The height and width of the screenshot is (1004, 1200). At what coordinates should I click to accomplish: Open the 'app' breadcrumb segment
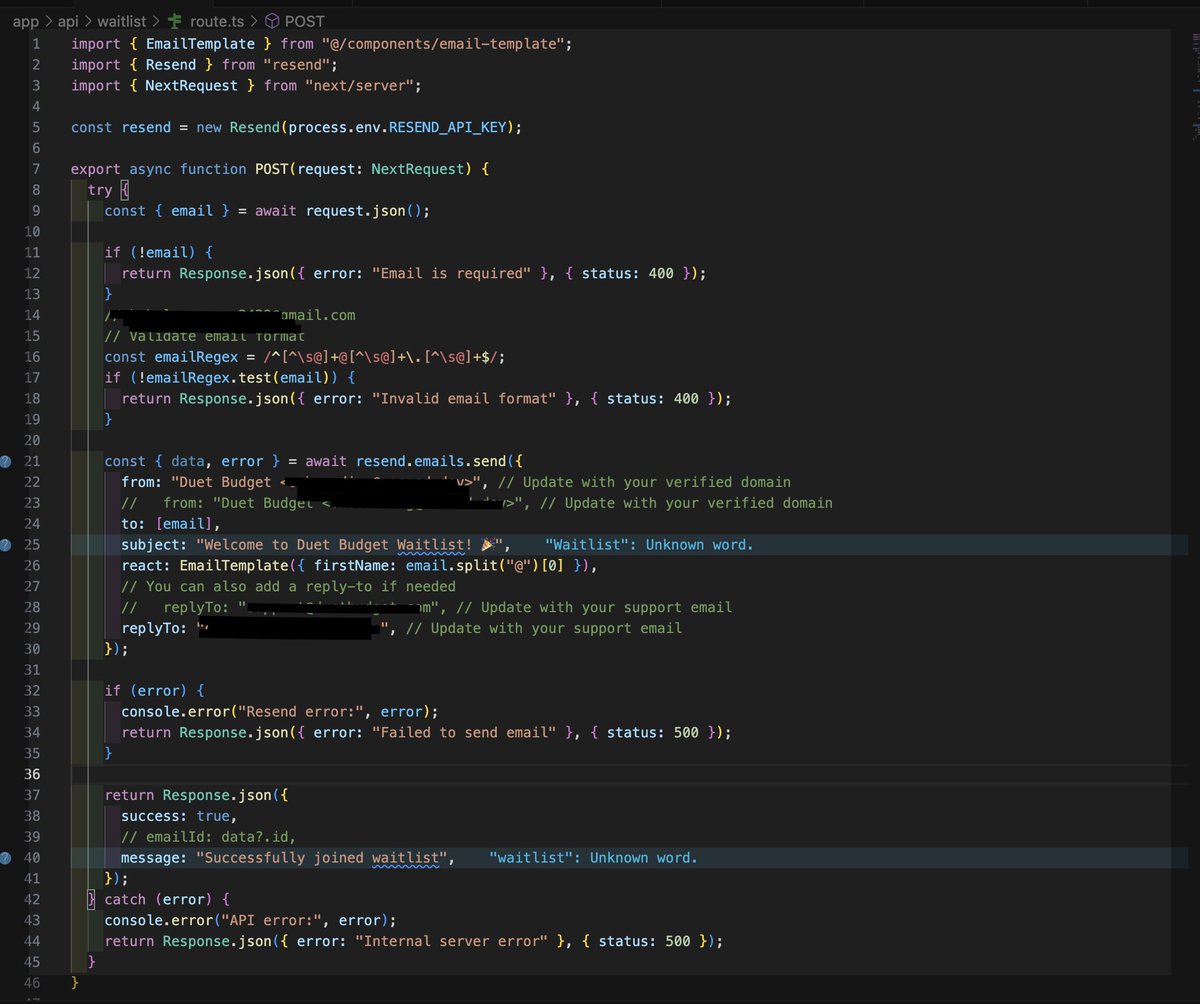coord(24,20)
